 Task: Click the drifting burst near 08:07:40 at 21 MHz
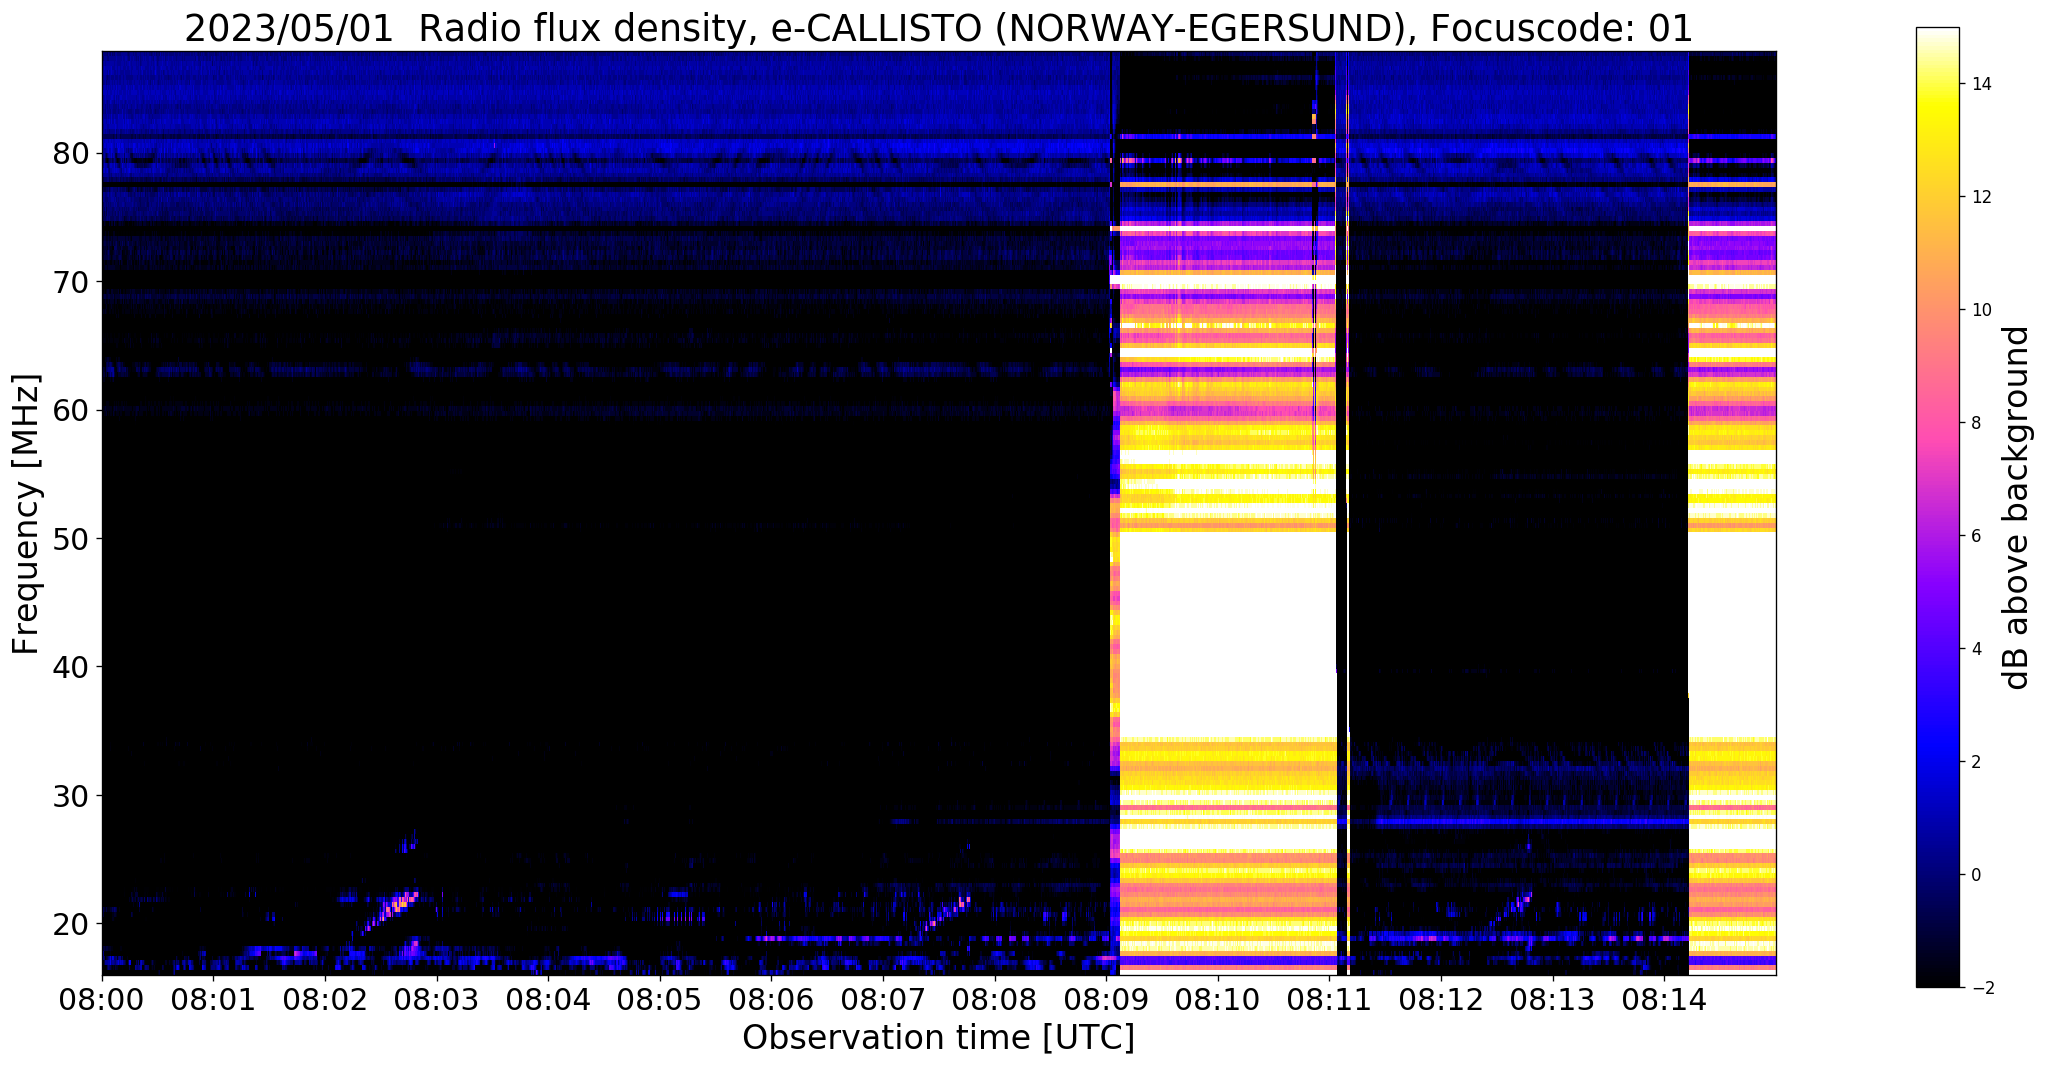pos(945,913)
